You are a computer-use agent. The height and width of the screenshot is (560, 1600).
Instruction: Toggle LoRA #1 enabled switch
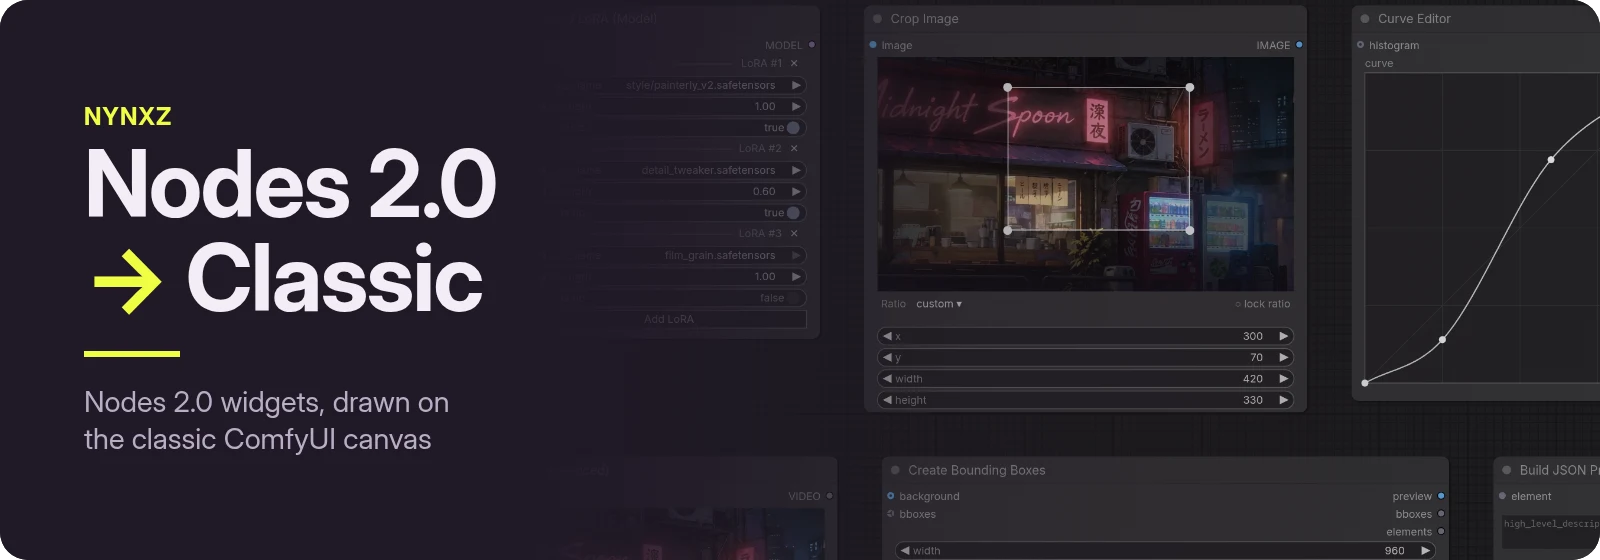(x=793, y=128)
